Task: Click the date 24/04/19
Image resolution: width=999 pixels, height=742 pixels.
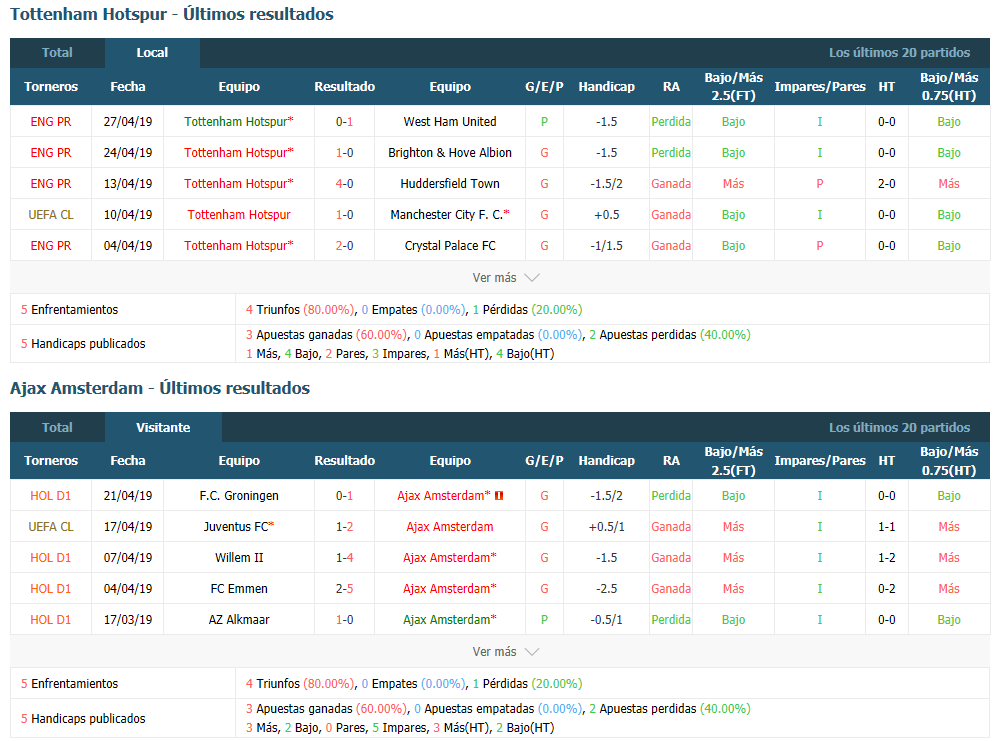Action: click(128, 153)
